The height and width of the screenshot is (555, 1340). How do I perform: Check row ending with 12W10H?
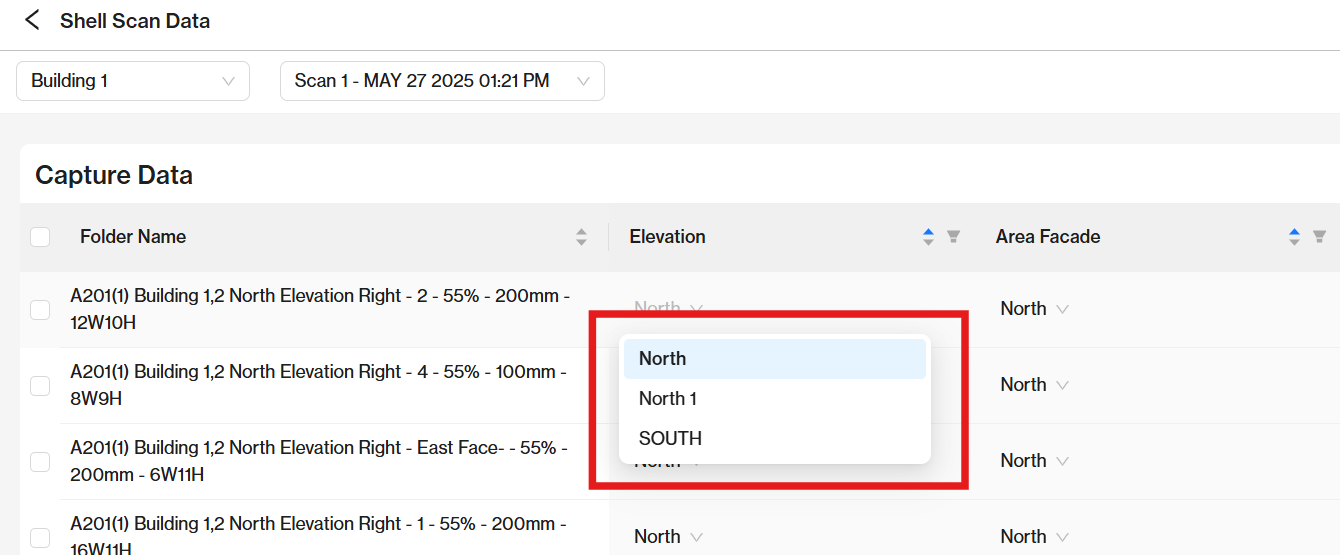pos(40,310)
